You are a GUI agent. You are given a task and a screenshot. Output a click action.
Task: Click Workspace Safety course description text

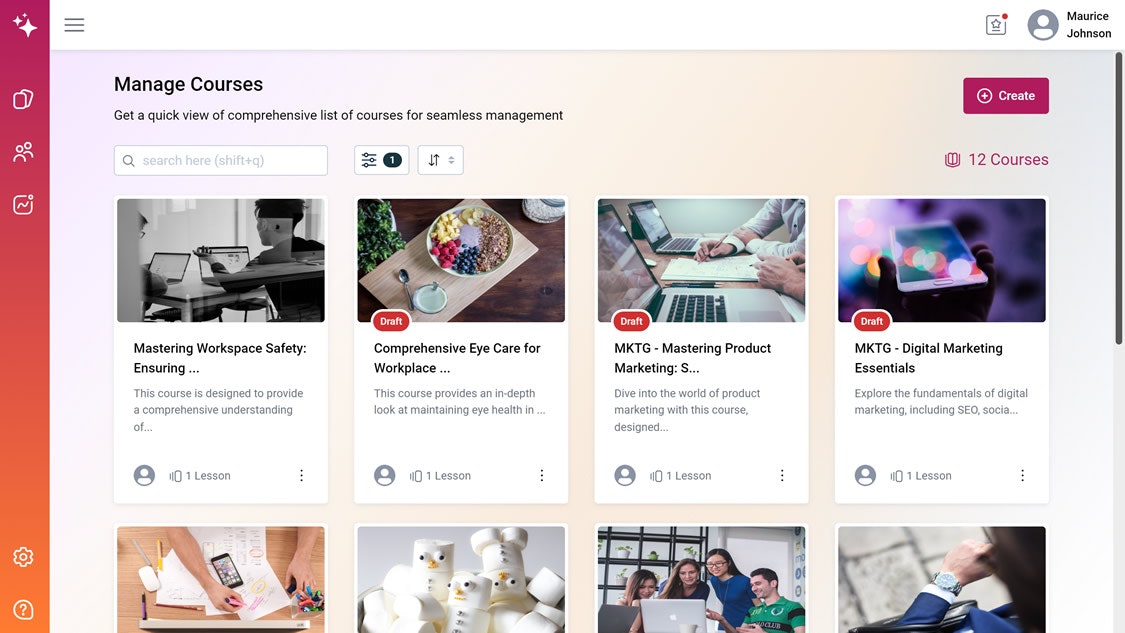[x=218, y=410]
